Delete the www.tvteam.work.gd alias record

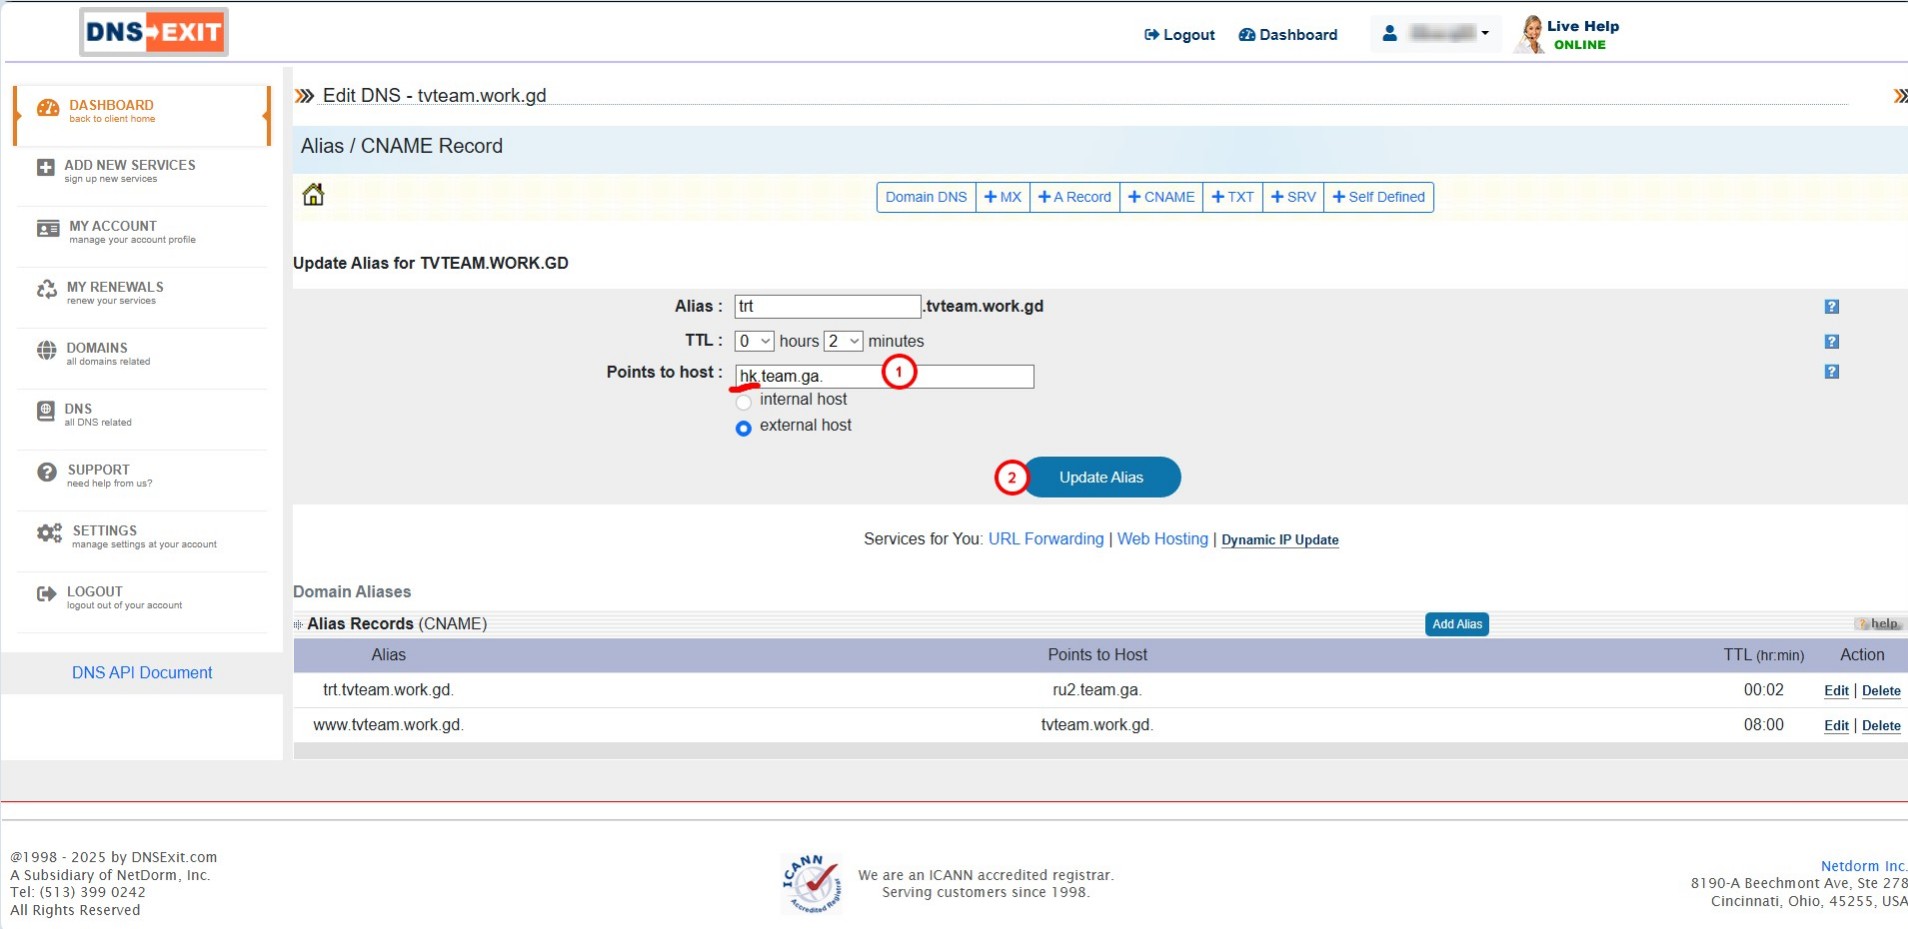(x=1880, y=726)
